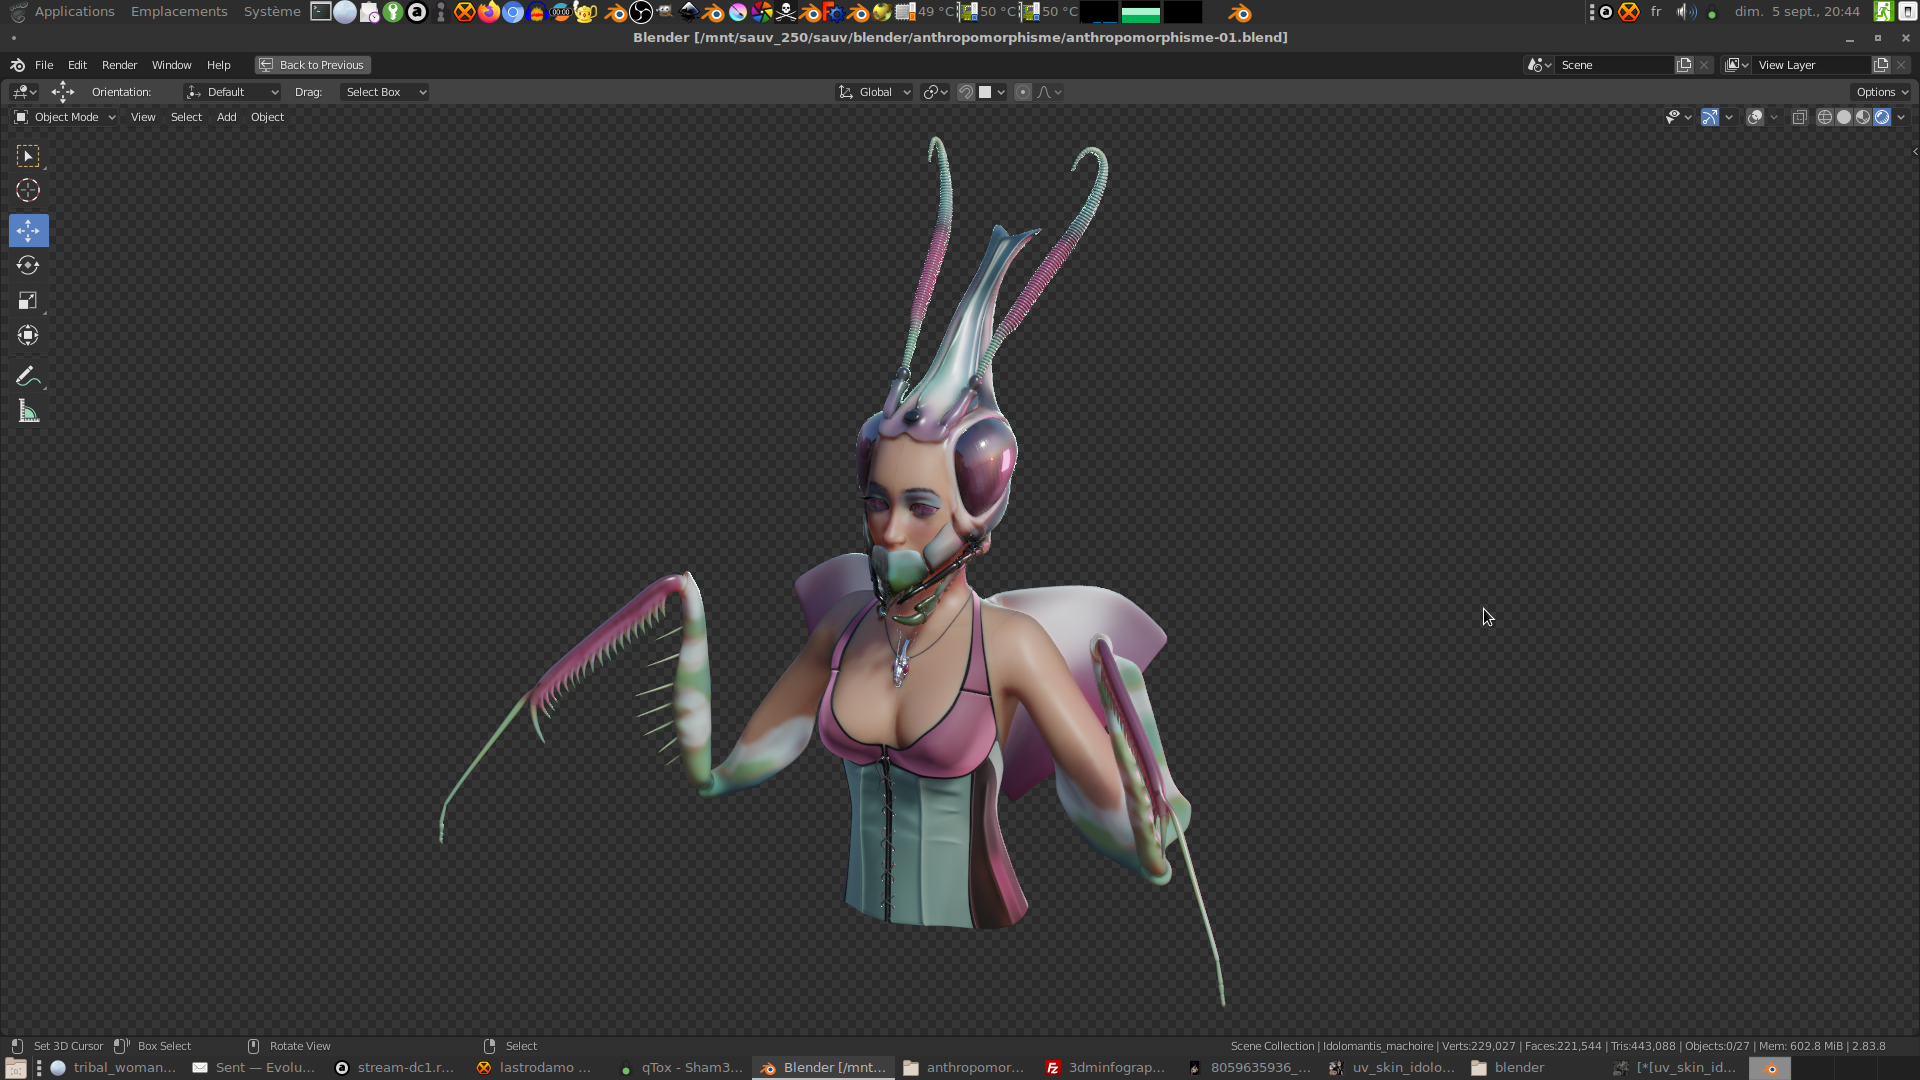Screen dimensions: 1920x1080
Task: Browse scenes dropdown icon
Action: pyautogui.click(x=1539, y=65)
